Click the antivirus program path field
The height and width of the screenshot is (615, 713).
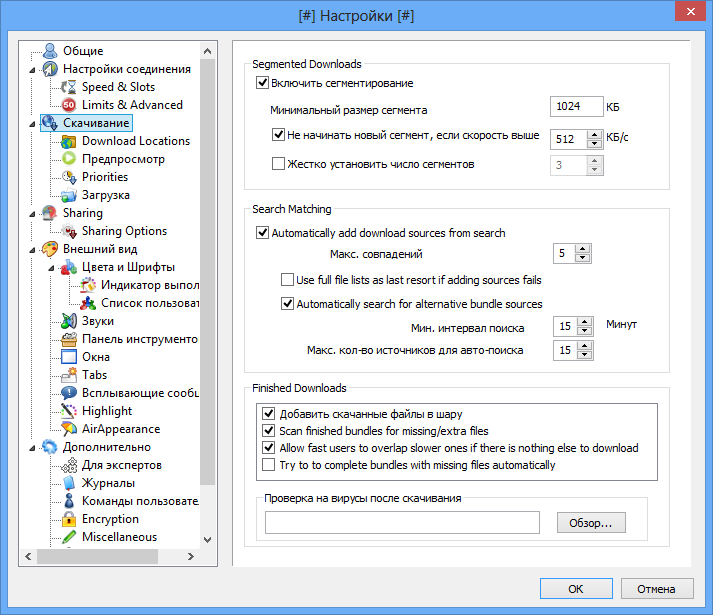[x=402, y=522]
